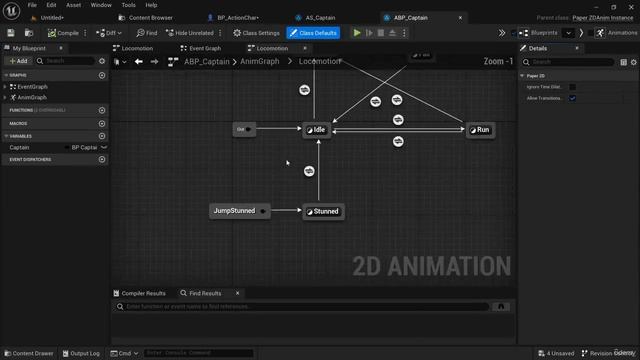Open the Help menu
This screenshot has width=640, height=360.
(151, 5)
